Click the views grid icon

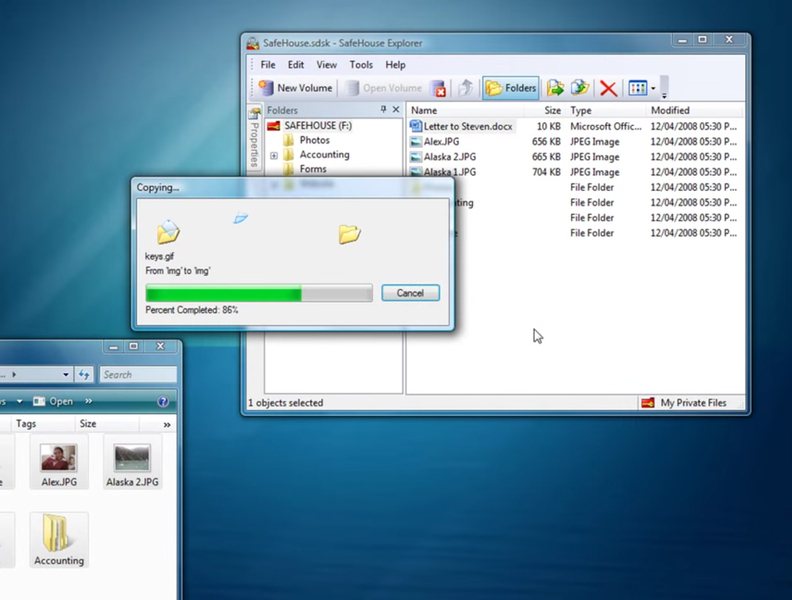637,88
